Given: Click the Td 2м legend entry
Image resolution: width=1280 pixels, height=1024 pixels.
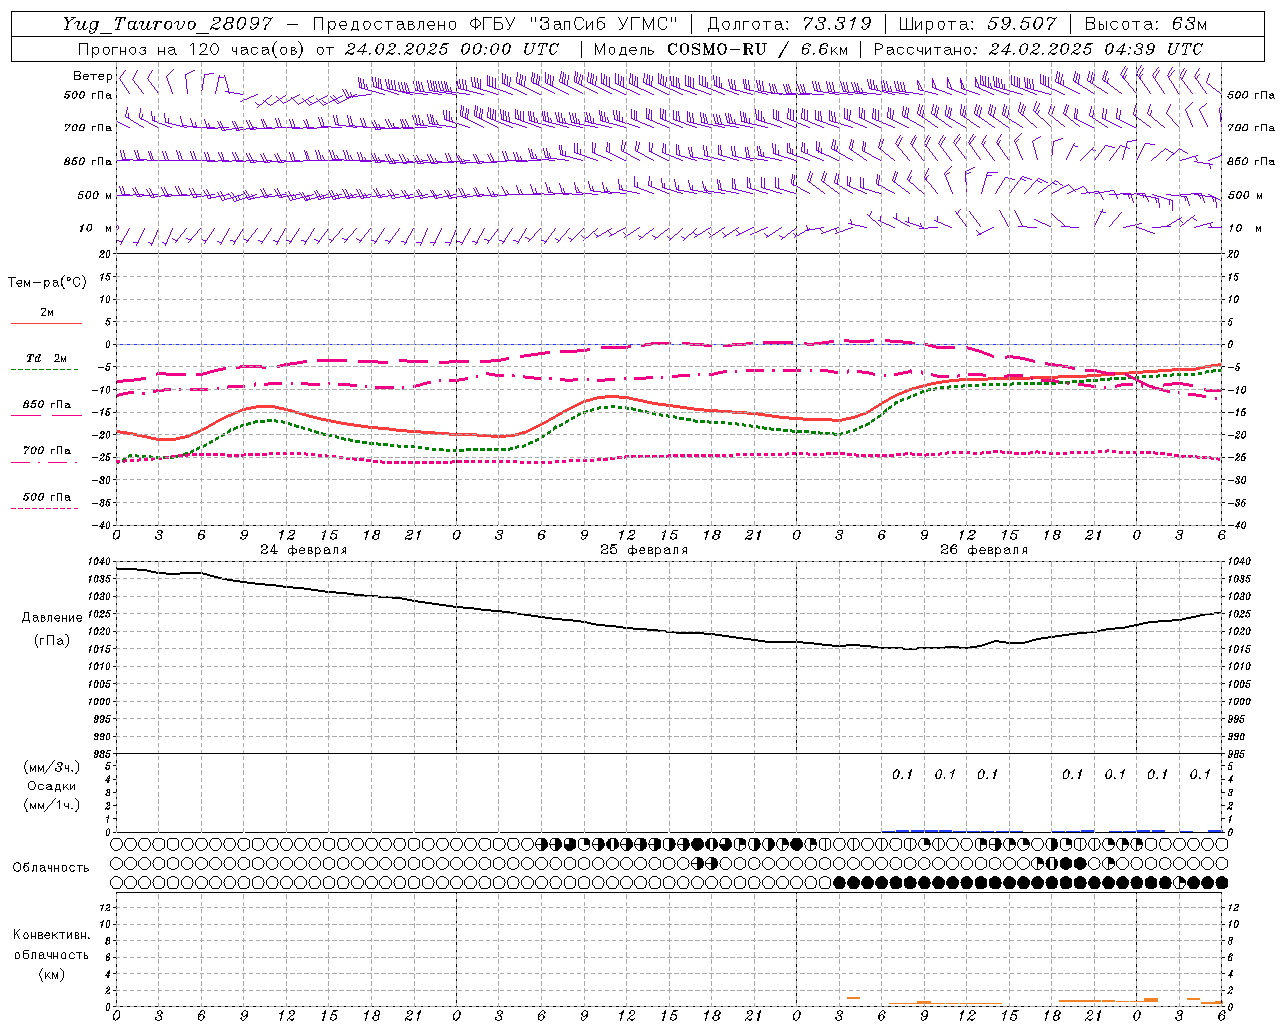Looking at the screenshot, I should (x=47, y=358).
